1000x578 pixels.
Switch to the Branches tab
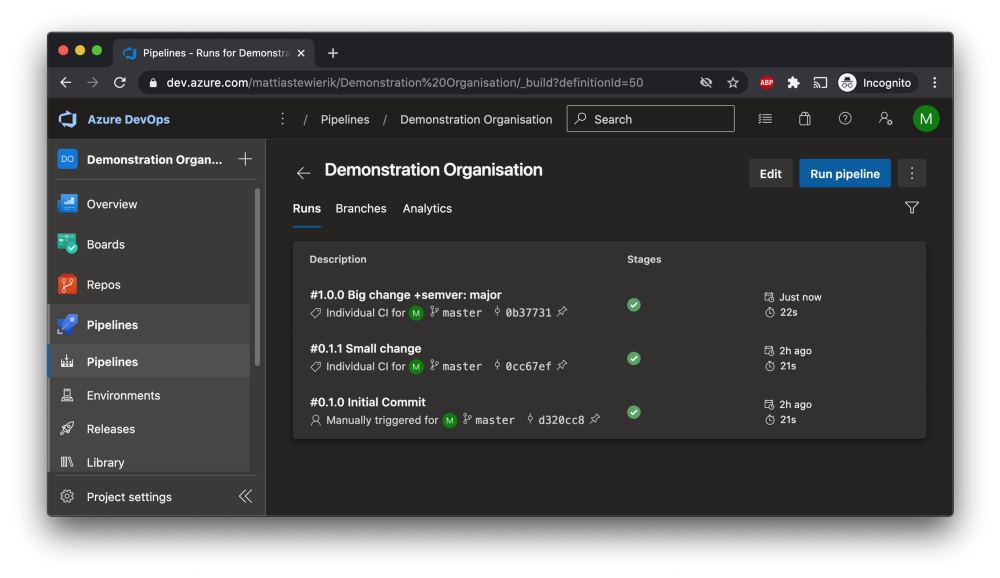[361, 209]
